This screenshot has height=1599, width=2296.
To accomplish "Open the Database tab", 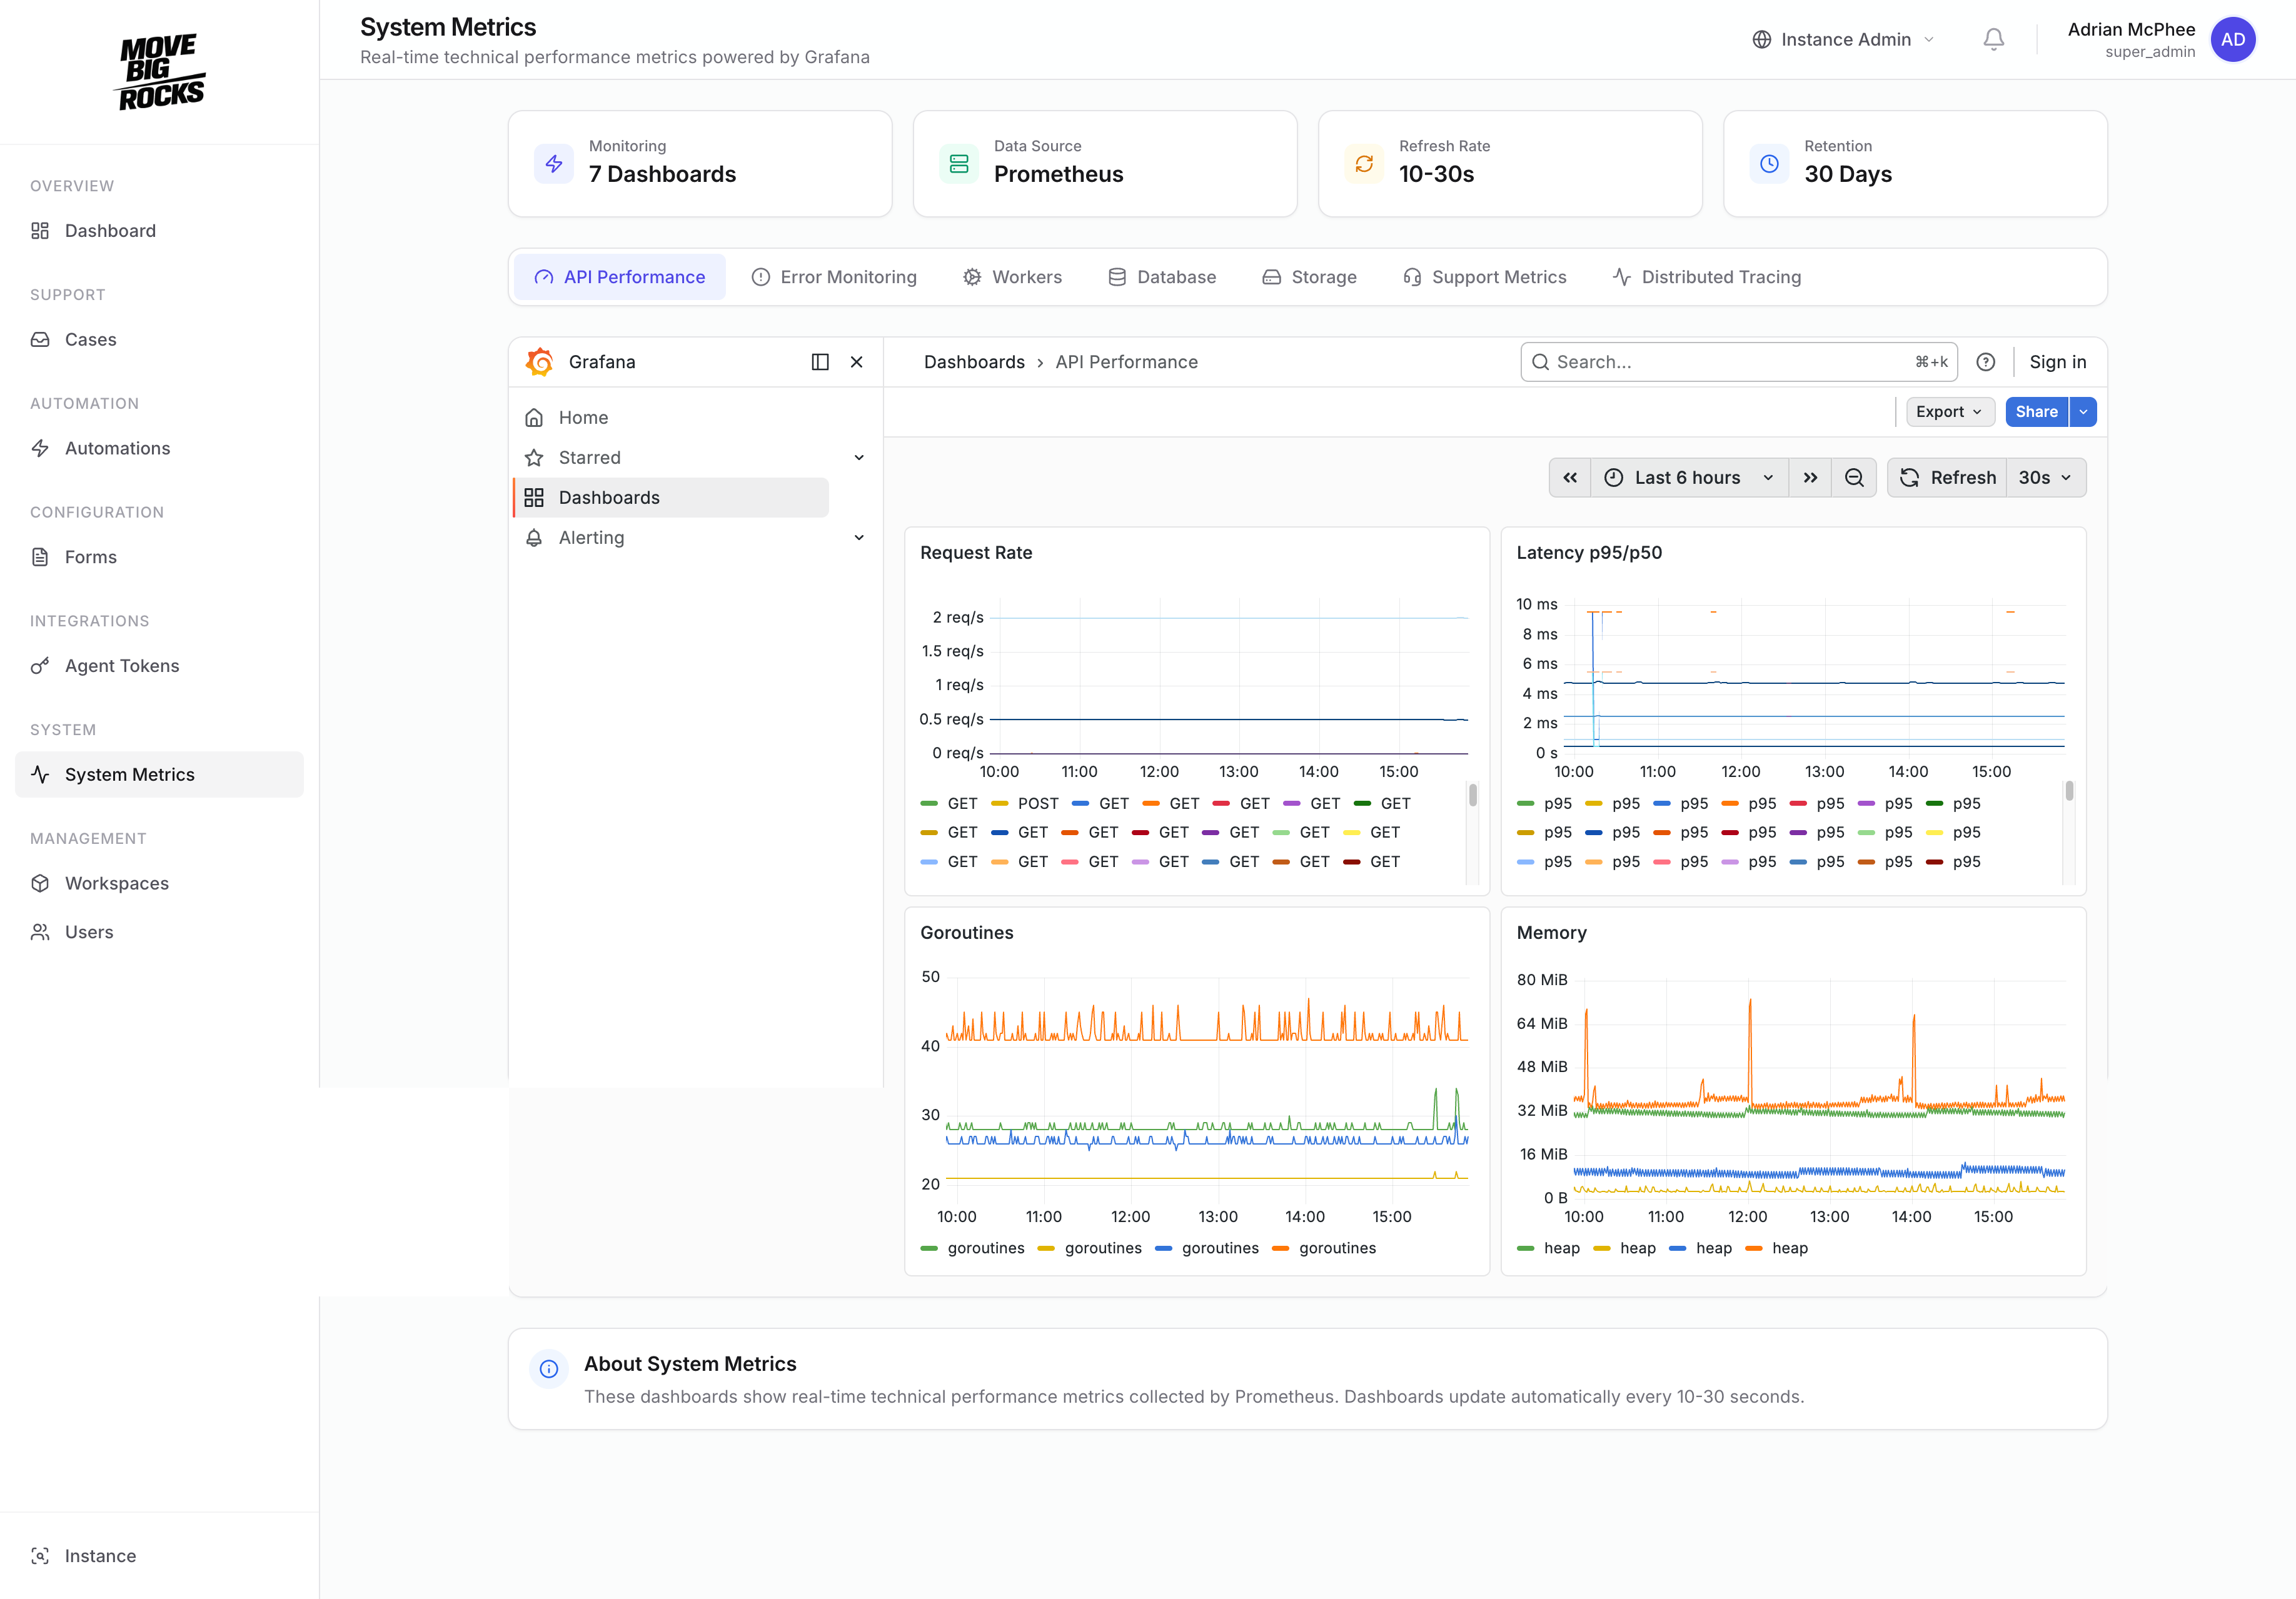I will click(1162, 277).
